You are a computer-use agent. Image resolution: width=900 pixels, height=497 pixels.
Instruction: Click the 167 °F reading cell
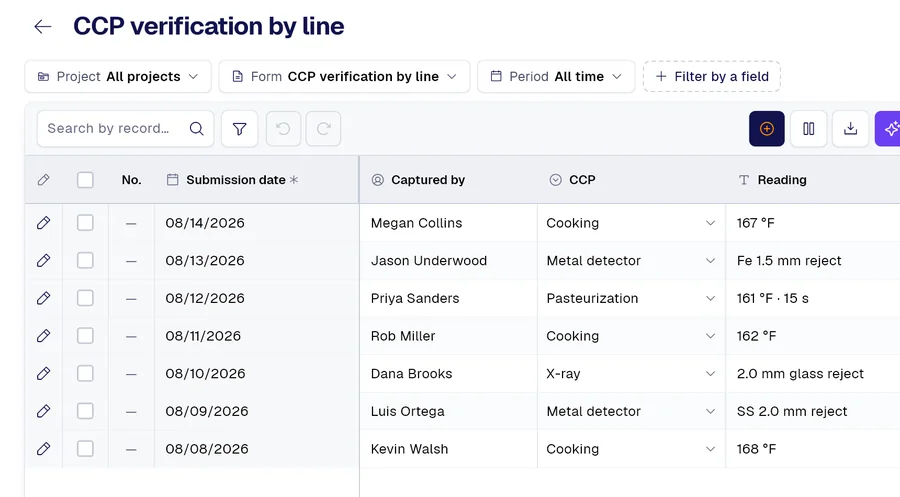(813, 223)
